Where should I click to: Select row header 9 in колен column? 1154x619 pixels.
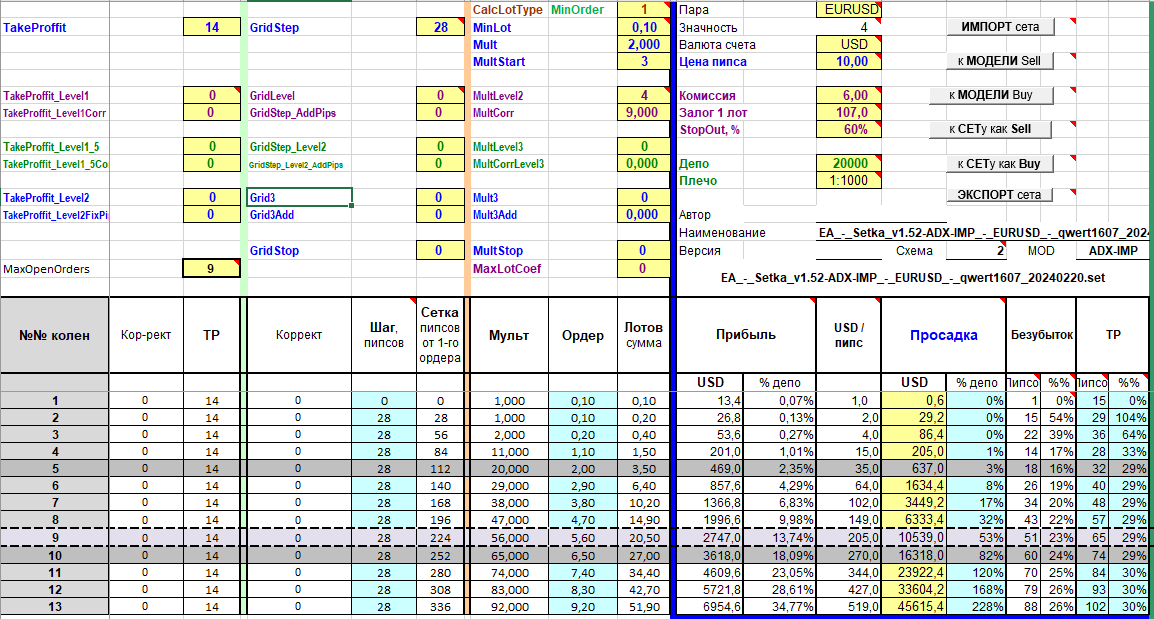click(x=54, y=538)
